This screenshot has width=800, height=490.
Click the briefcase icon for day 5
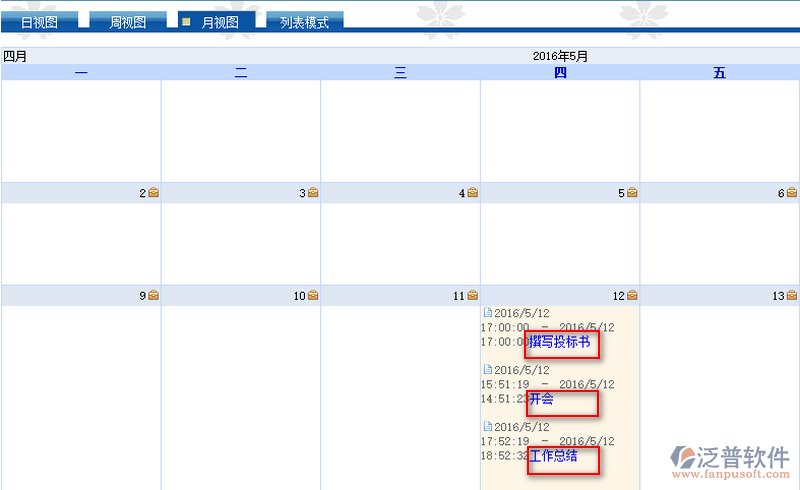(633, 192)
